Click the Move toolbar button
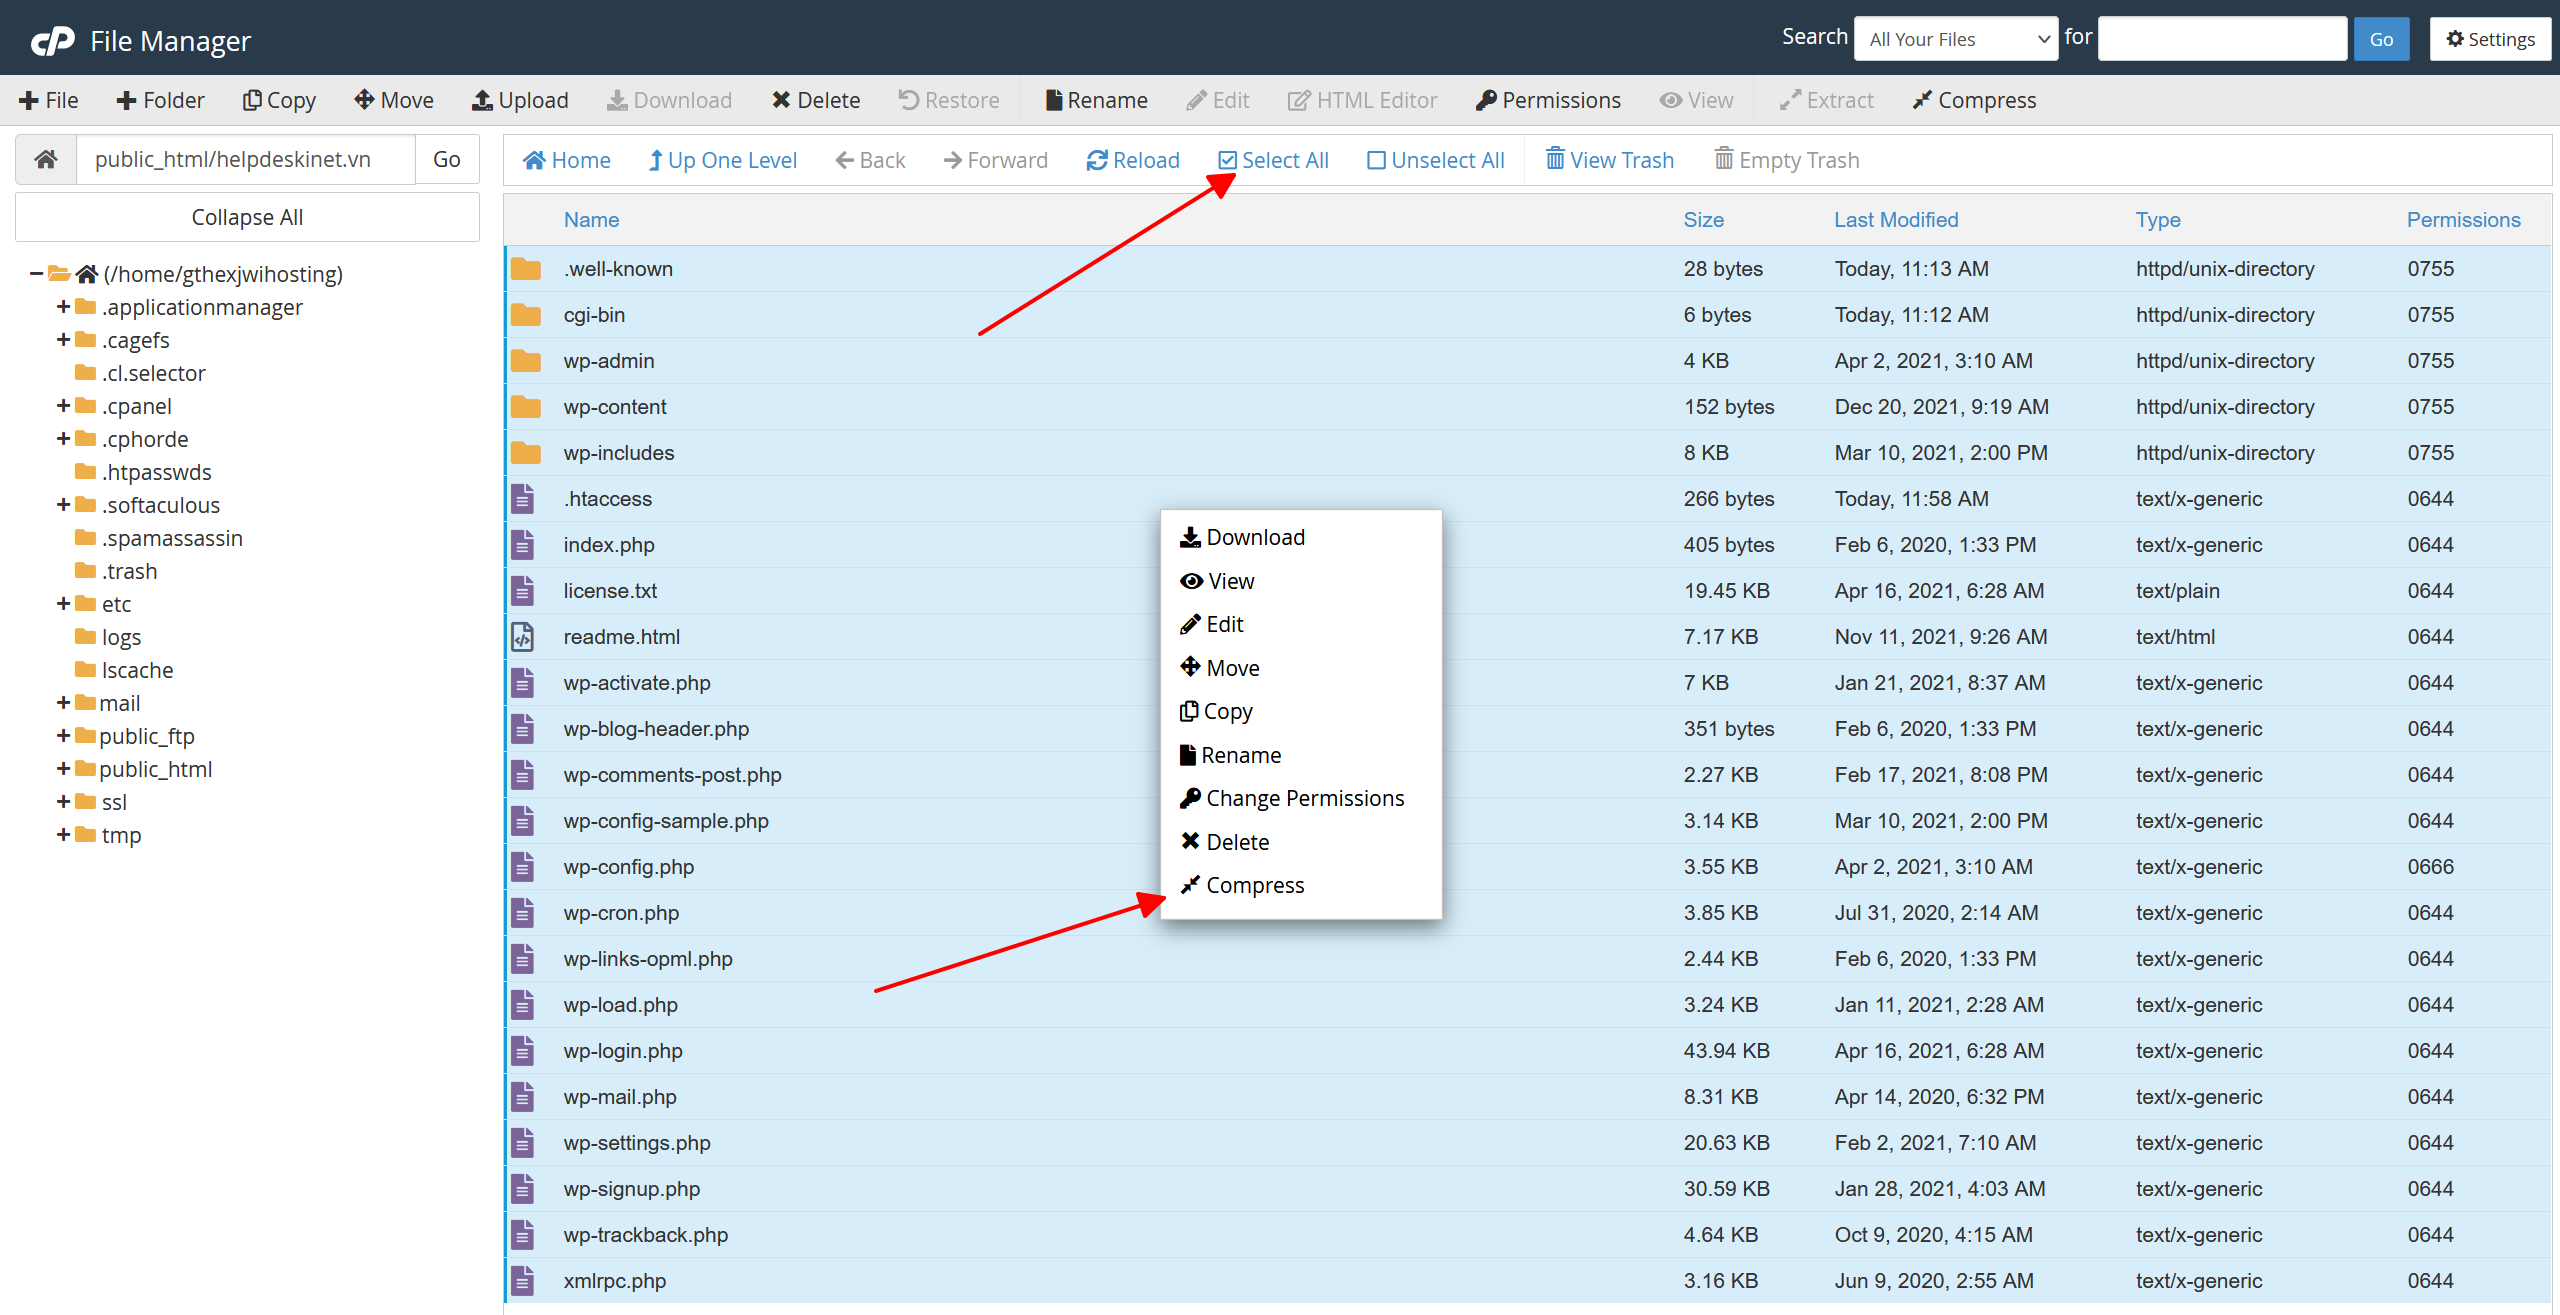The width and height of the screenshot is (2560, 1315). point(394,100)
